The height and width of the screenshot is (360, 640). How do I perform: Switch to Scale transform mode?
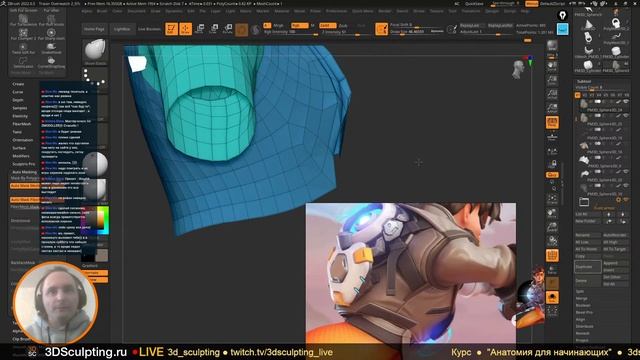tap(213, 29)
